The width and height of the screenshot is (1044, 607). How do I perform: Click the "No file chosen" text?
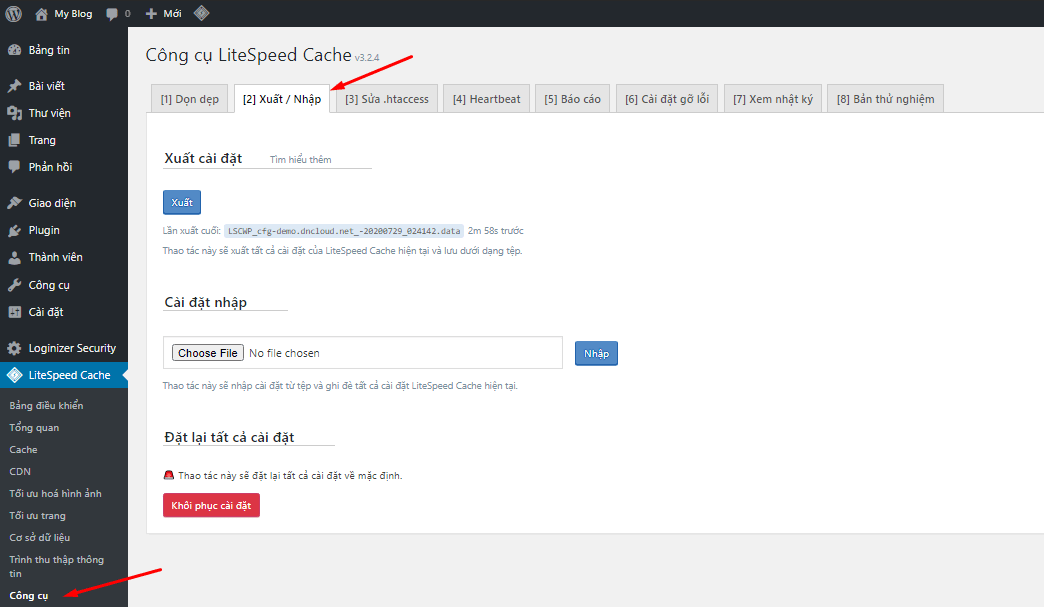coord(284,353)
